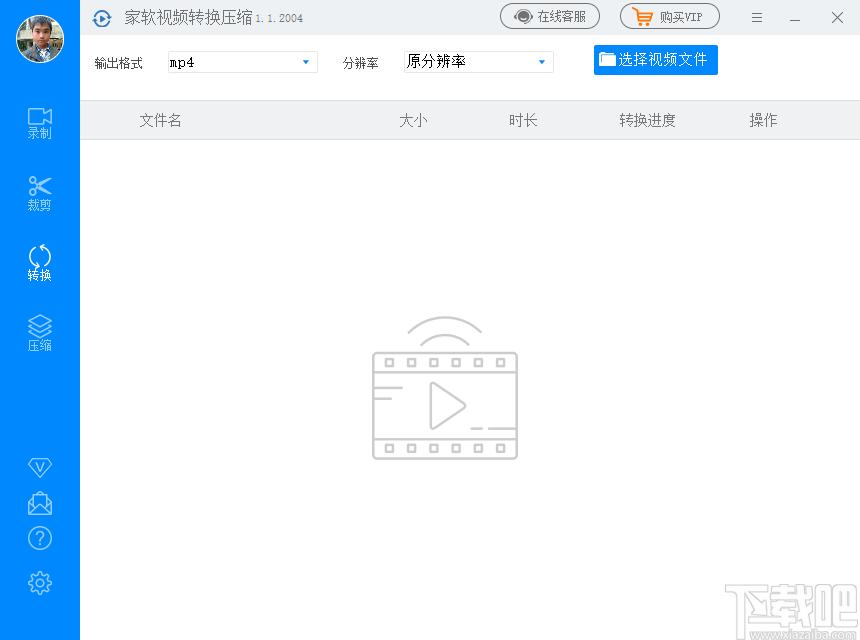
Task: Minimize the window
Action: point(795,18)
